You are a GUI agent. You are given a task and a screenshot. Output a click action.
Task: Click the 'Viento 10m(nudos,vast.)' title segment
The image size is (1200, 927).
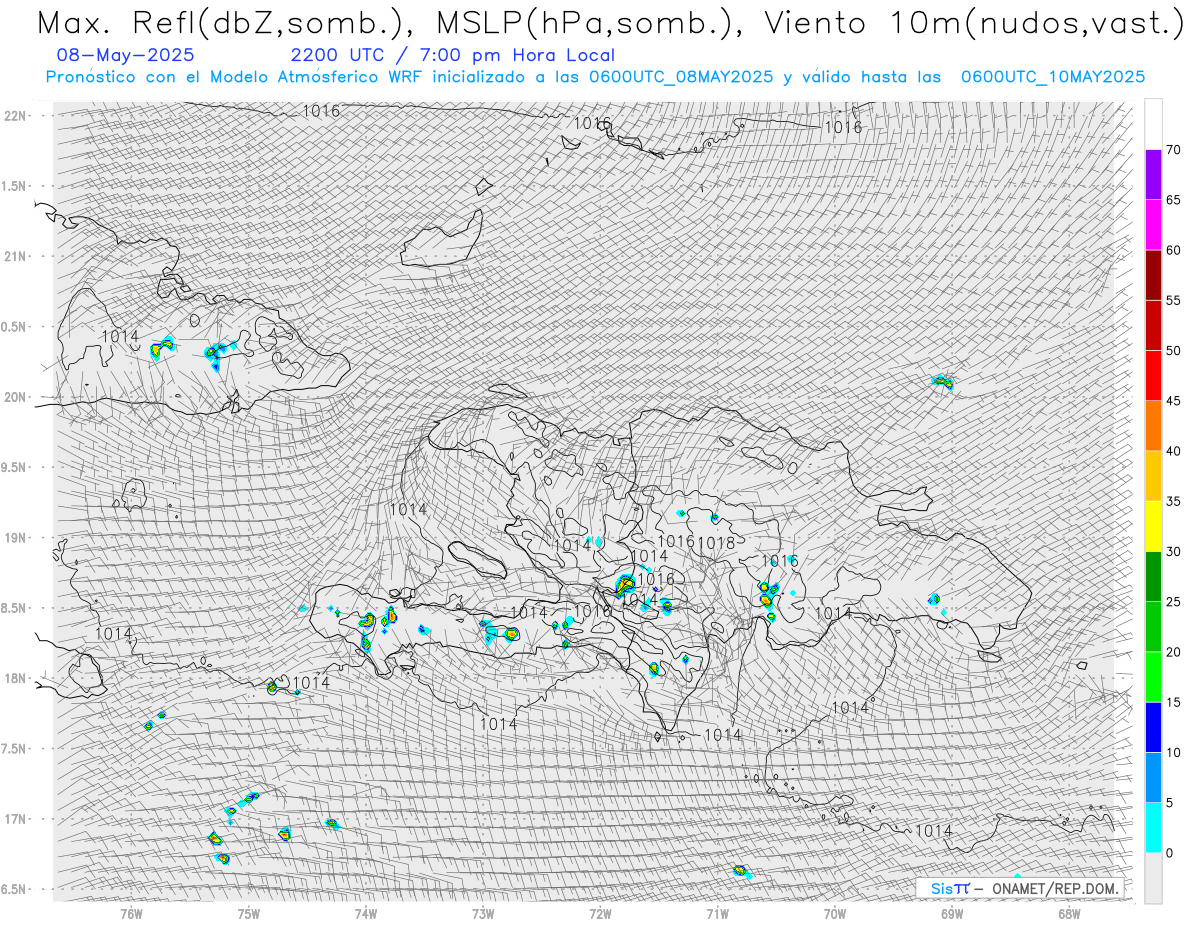pos(973,23)
